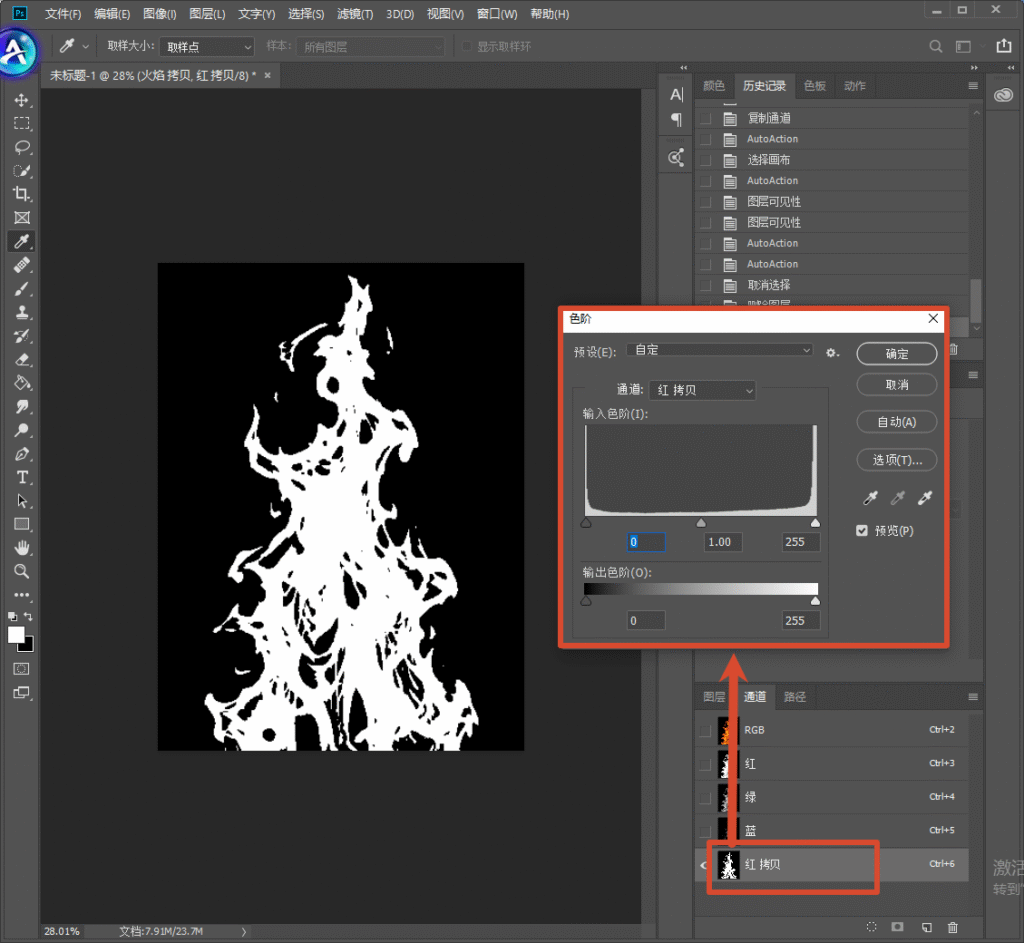The height and width of the screenshot is (943, 1024).
Task: Toggle visibility of Blue channel
Action: tap(705, 831)
